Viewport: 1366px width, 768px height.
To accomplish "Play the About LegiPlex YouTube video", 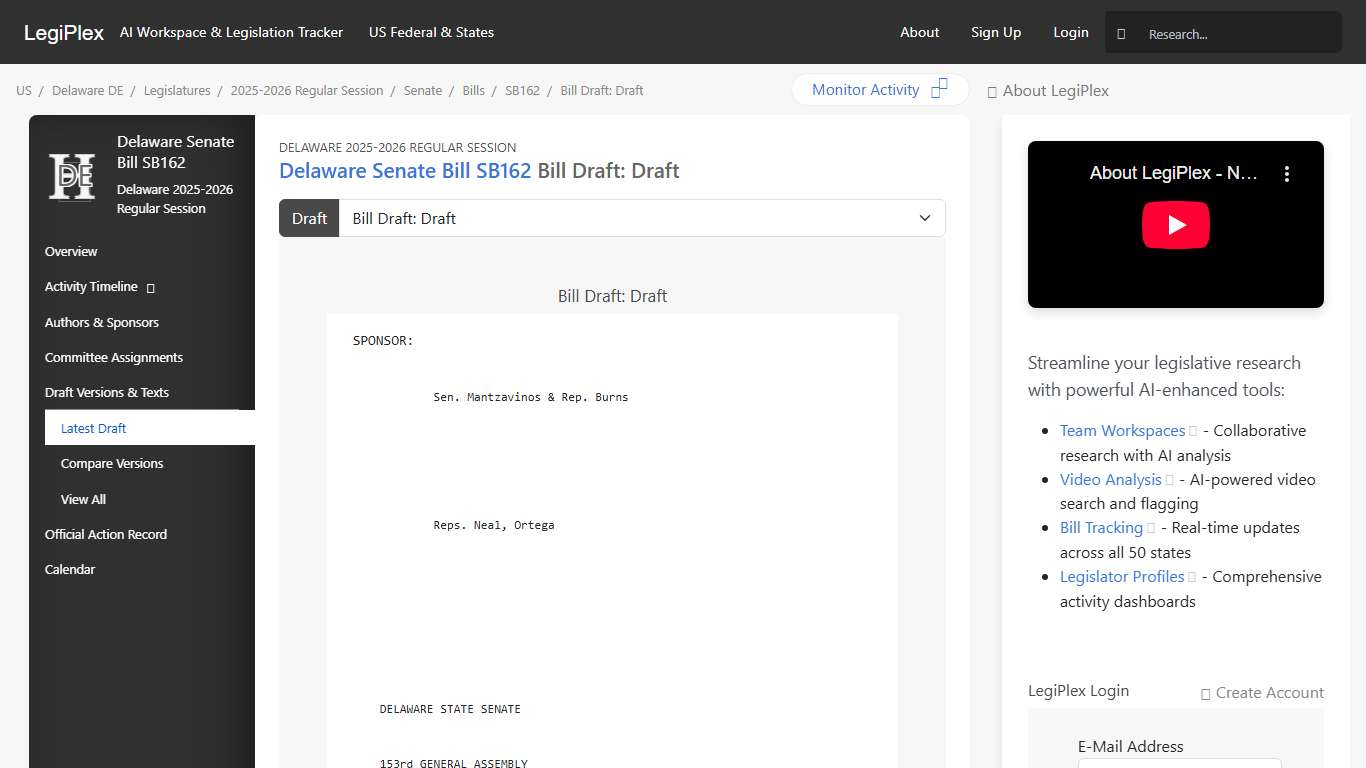I will (x=1175, y=225).
